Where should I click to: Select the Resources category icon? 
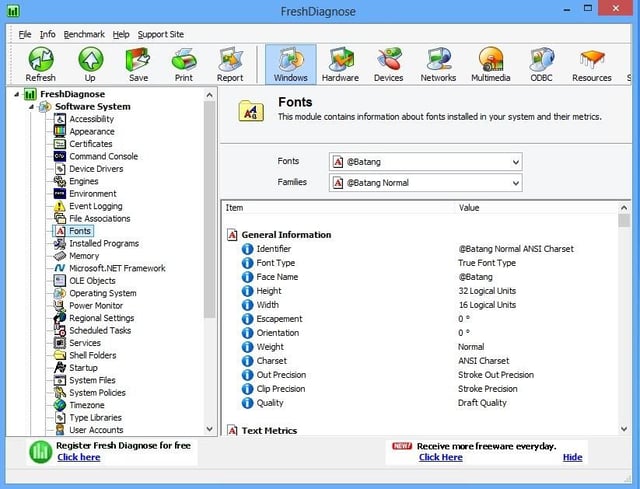coord(591,64)
